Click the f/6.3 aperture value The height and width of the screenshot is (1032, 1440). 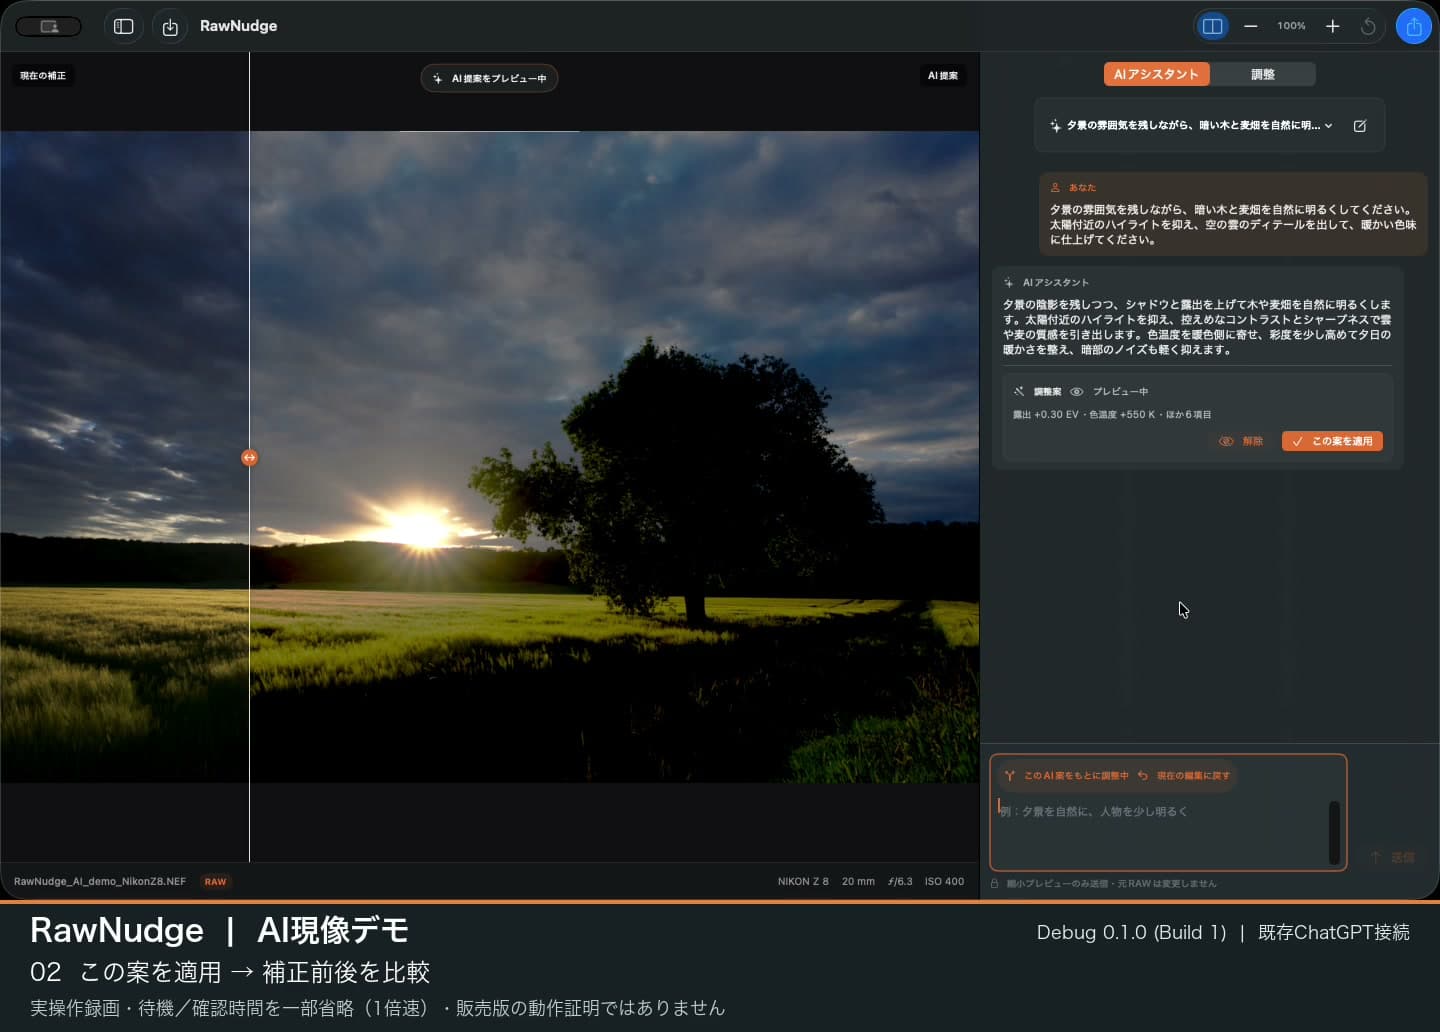click(900, 881)
